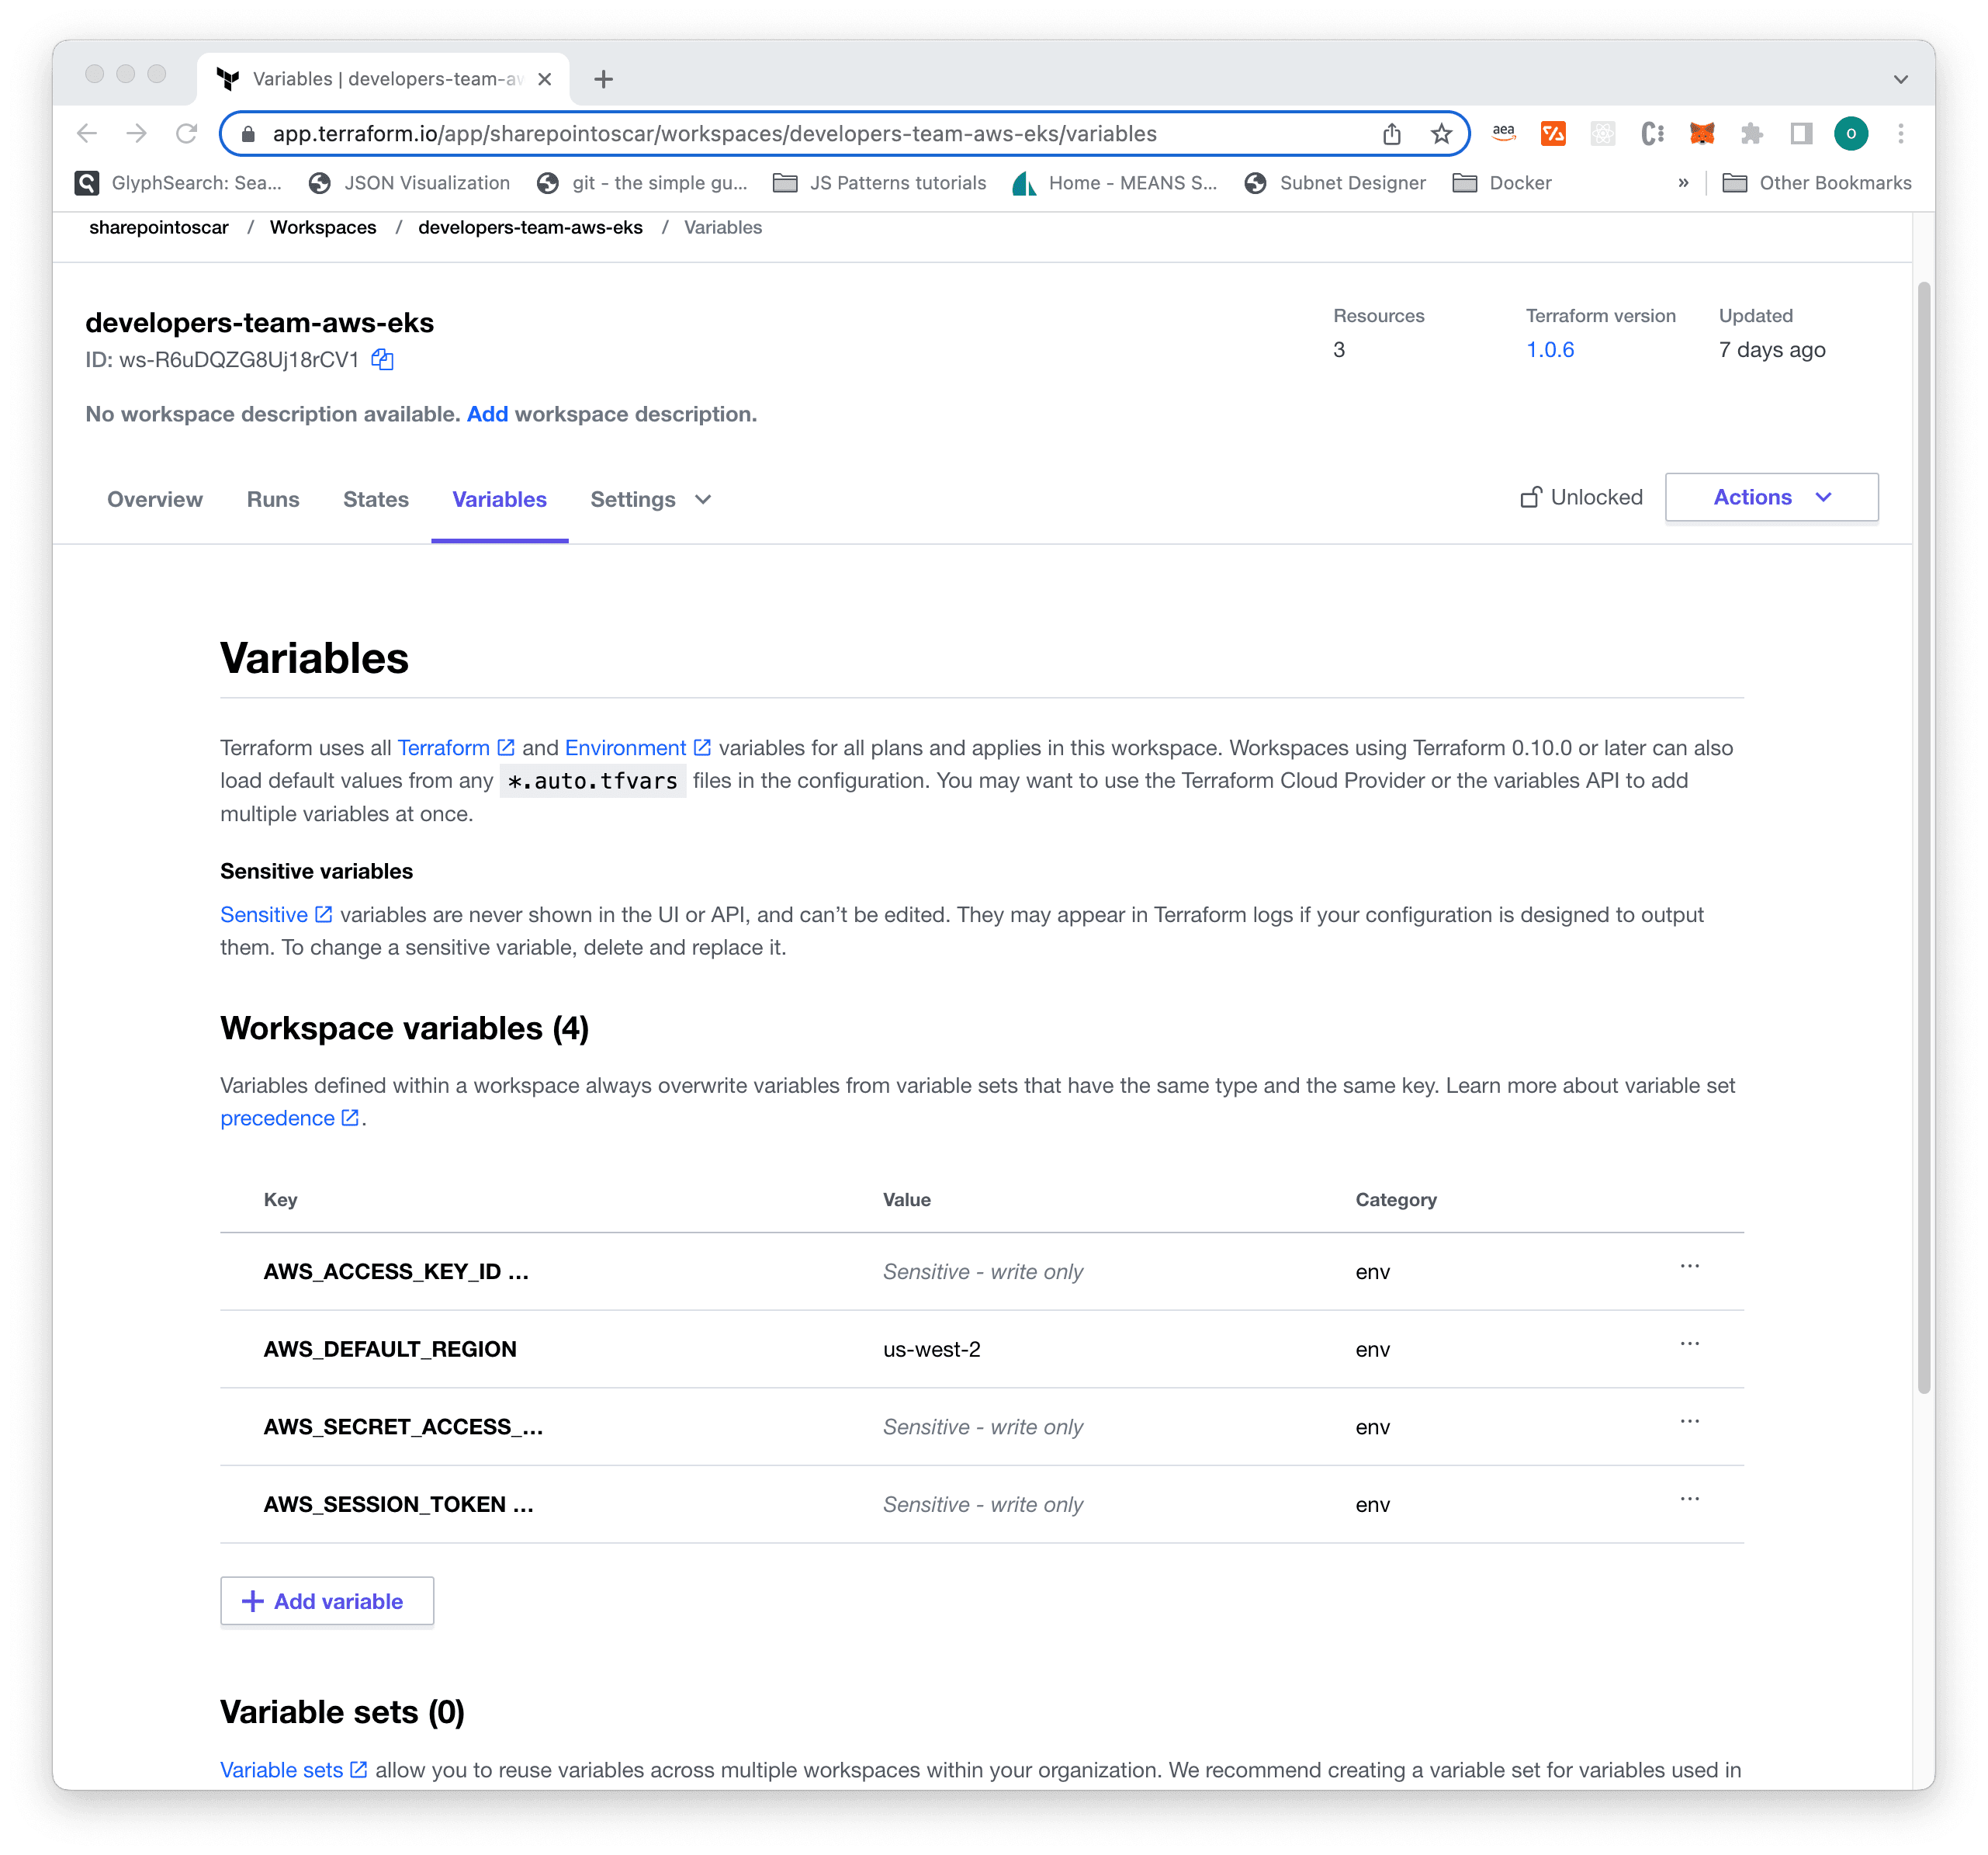Expand the Settings tab dropdown chevron
The height and width of the screenshot is (1855, 1988).
[703, 500]
